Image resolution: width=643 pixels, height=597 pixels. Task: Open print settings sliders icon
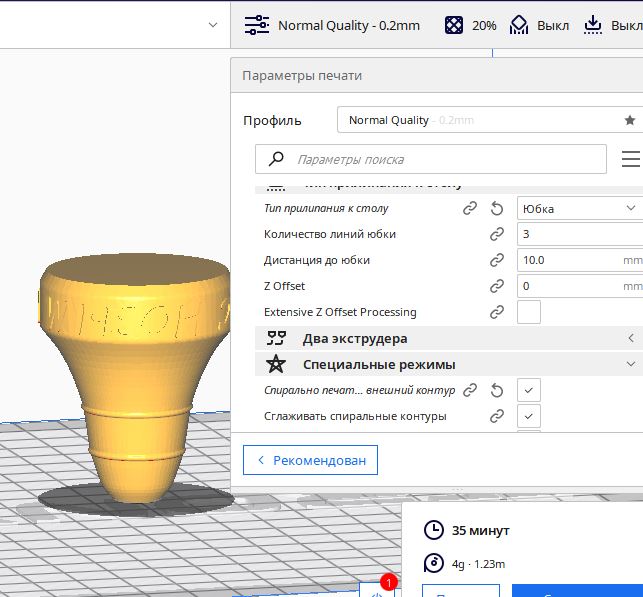tap(257, 25)
